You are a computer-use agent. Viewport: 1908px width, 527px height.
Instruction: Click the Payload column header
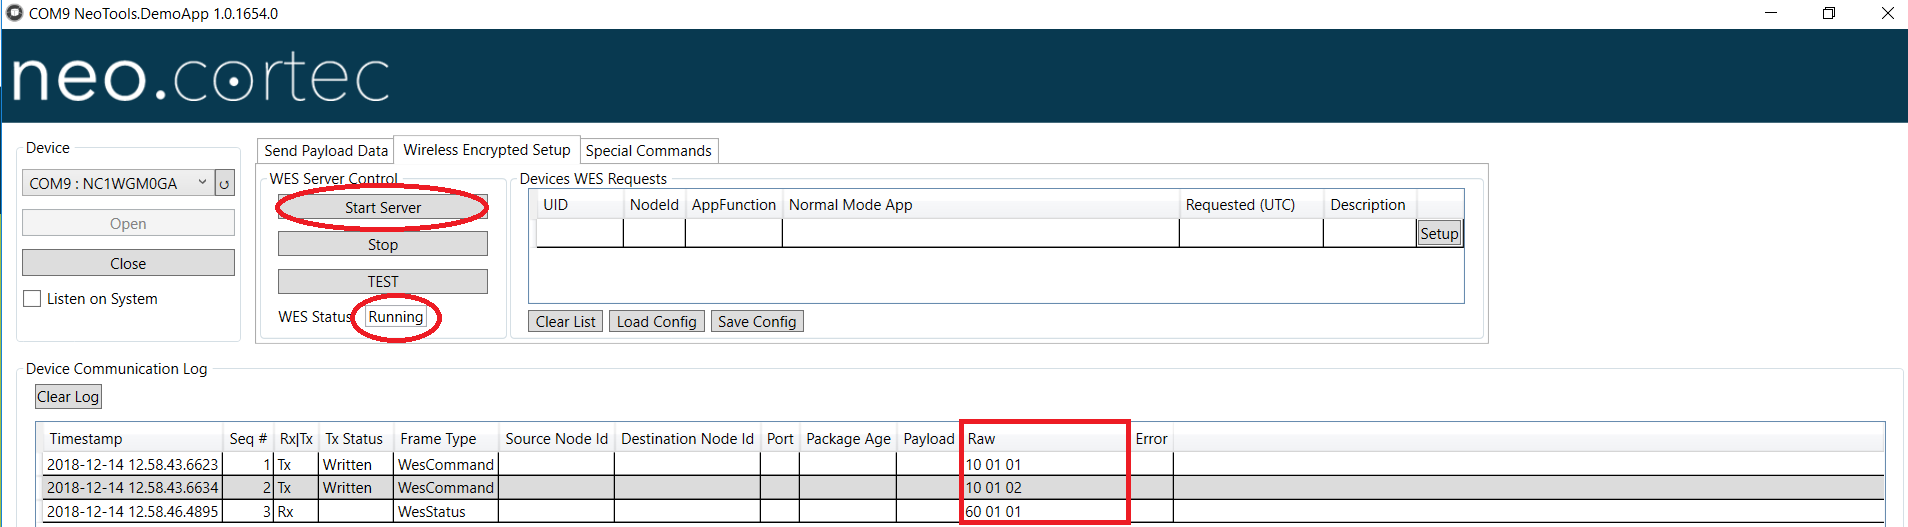click(929, 438)
